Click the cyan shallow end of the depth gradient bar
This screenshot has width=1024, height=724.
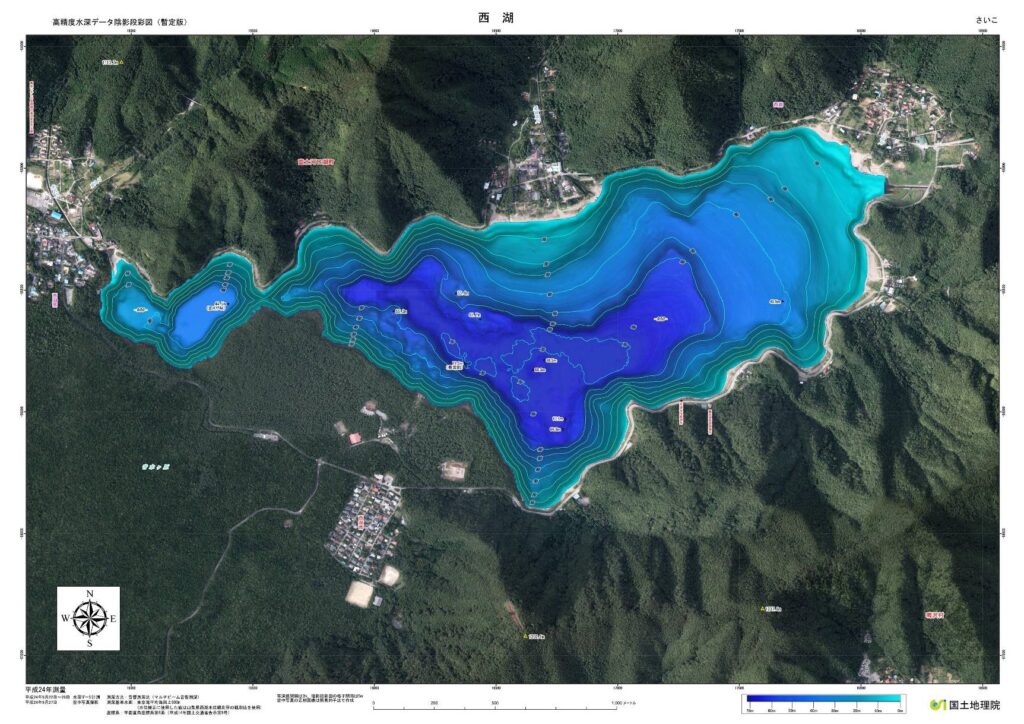[x=898, y=700]
